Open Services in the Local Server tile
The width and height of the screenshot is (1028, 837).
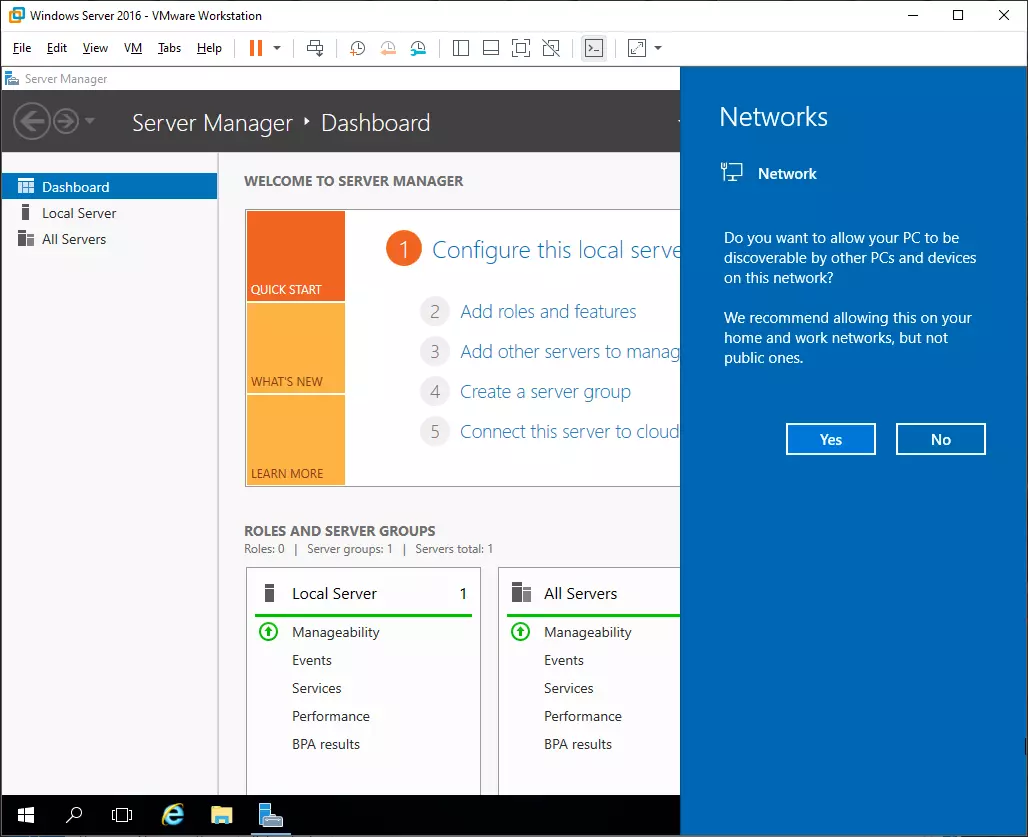click(x=317, y=688)
